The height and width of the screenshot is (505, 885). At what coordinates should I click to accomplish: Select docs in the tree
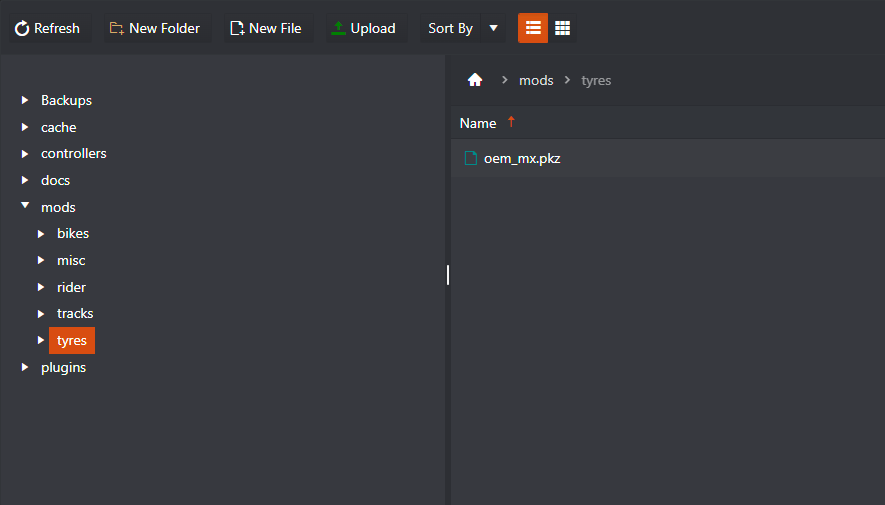55,181
